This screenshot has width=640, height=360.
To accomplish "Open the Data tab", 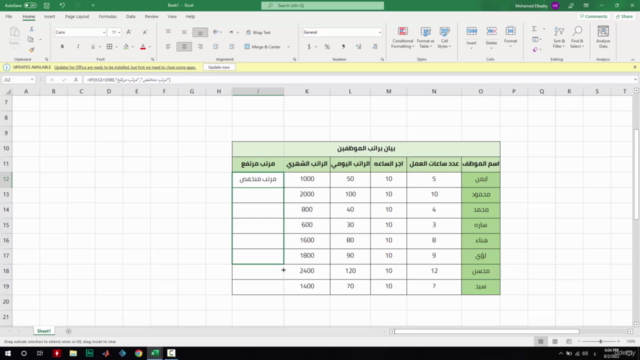I will coord(131,16).
